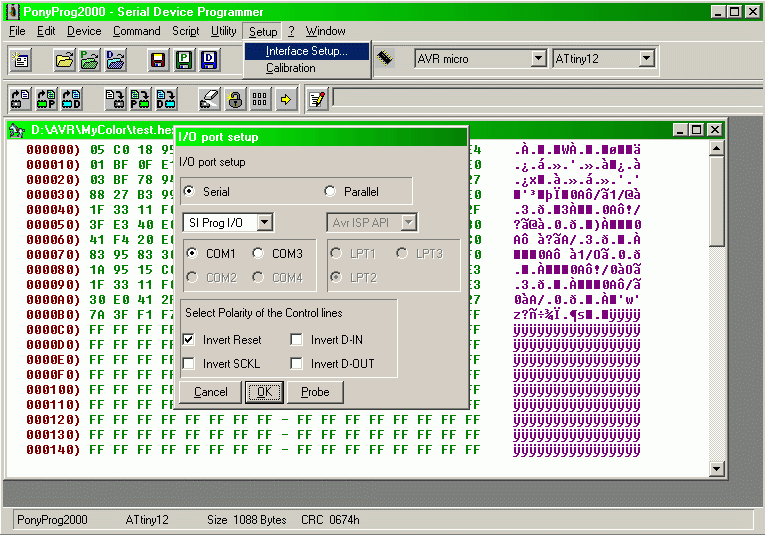This screenshot has width=765, height=535.
Task: Click the yellow arrow Program icon
Action: click(x=286, y=99)
